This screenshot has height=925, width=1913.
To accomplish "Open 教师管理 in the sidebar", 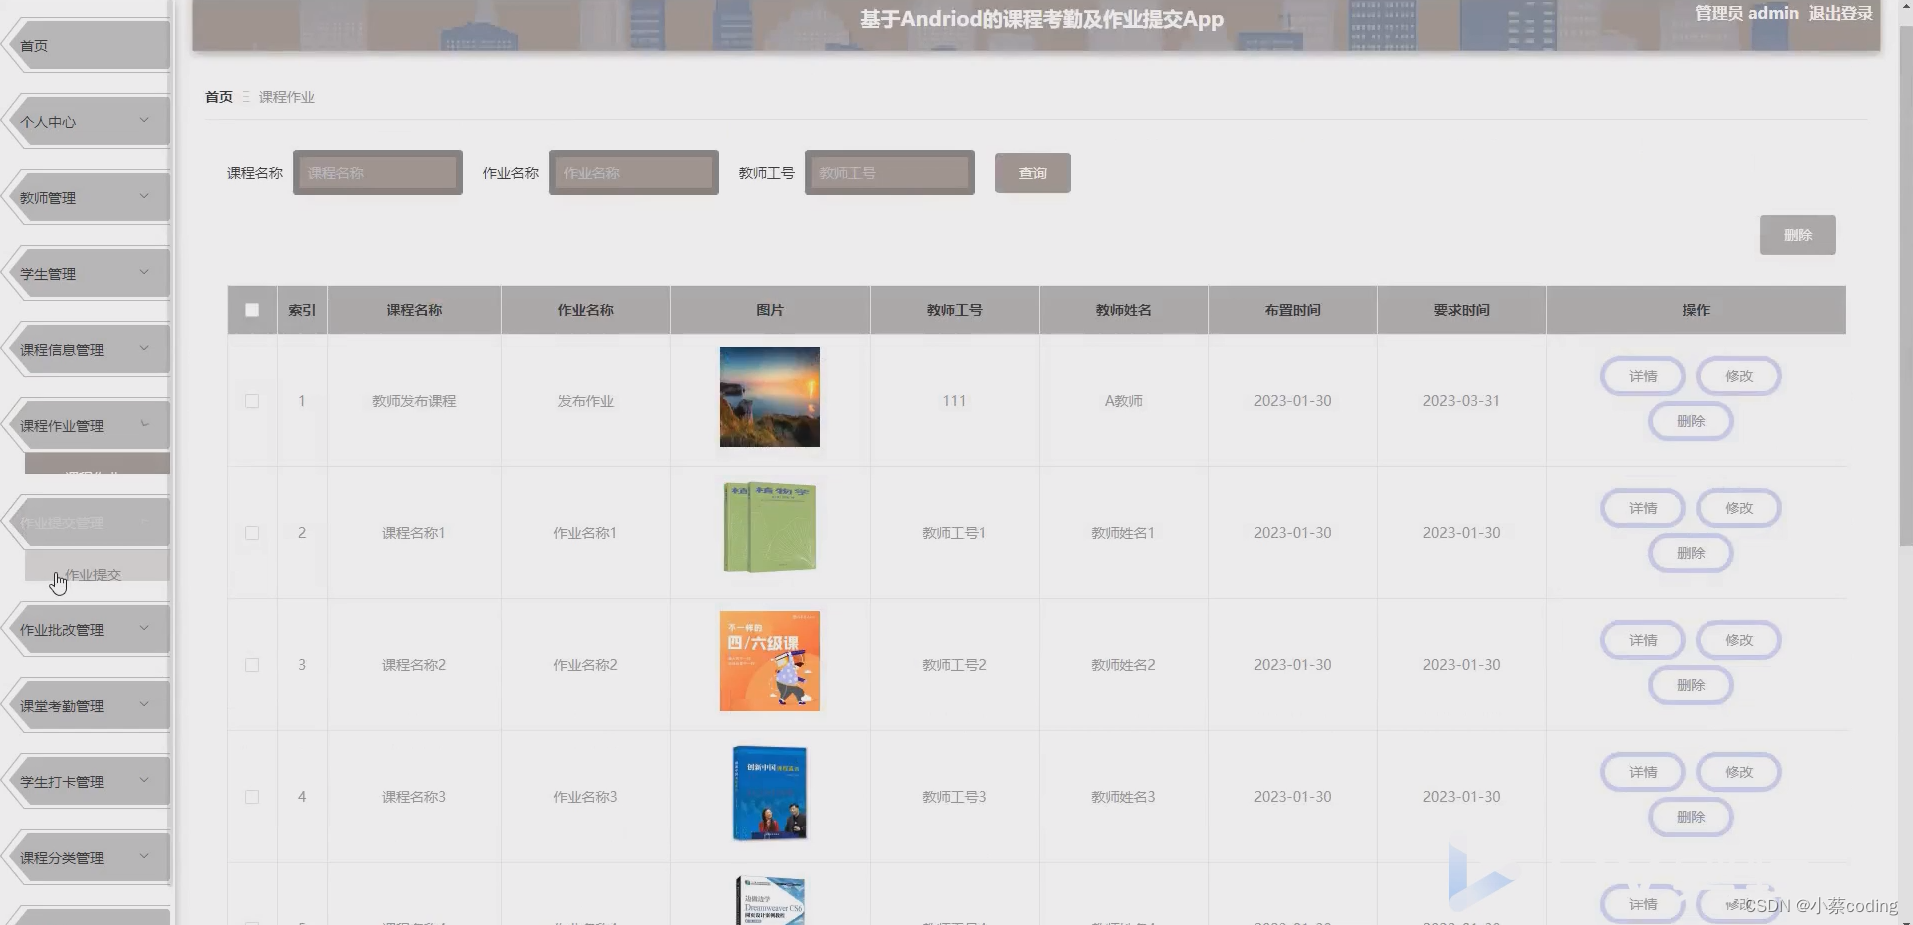I will [88, 198].
